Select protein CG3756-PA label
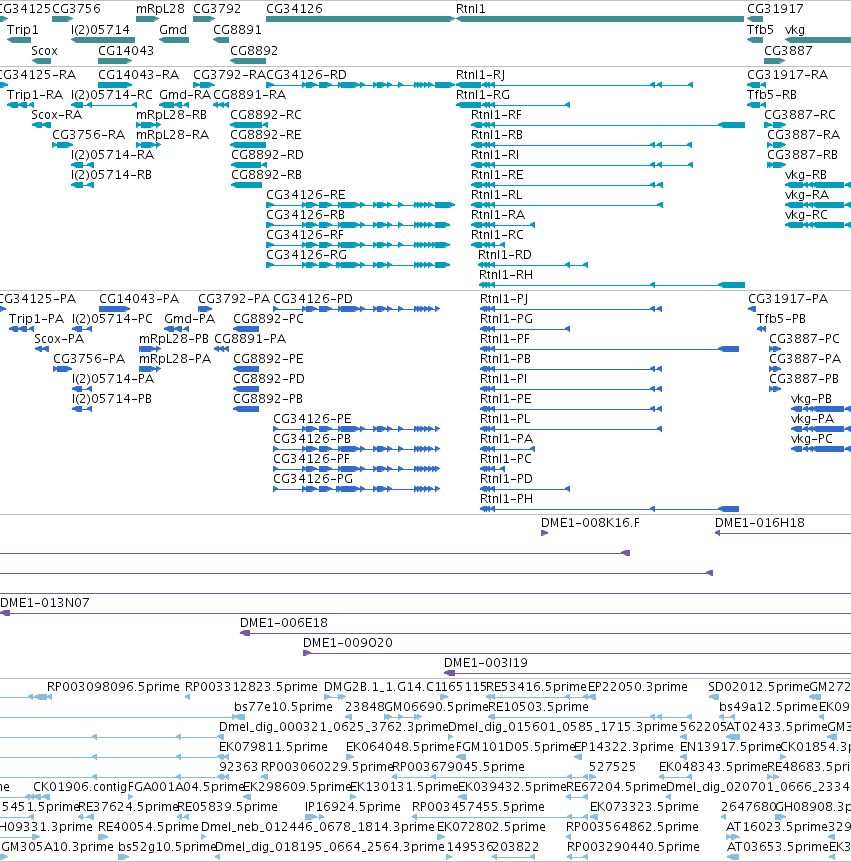851x862 pixels. 89,359
